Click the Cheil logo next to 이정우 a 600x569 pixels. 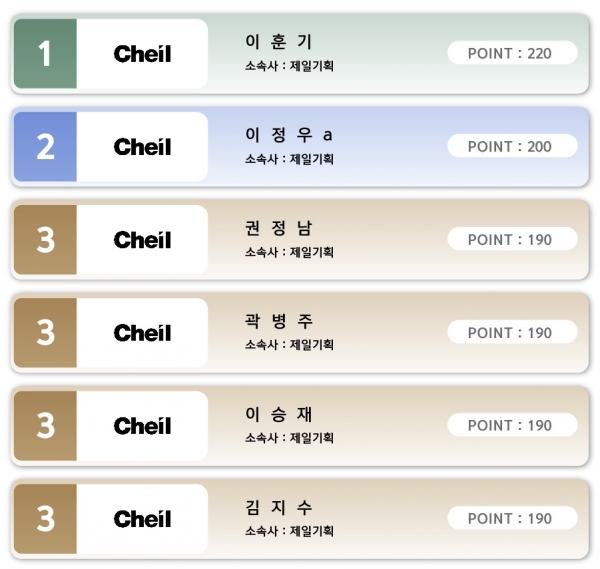(142, 147)
